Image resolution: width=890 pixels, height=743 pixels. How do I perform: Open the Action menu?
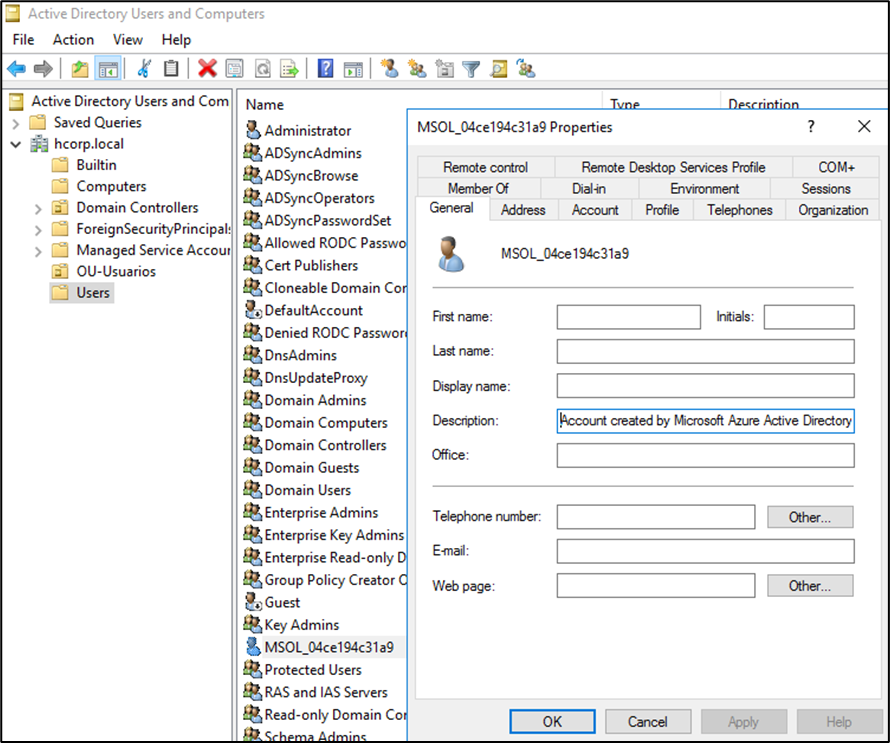tap(73, 40)
